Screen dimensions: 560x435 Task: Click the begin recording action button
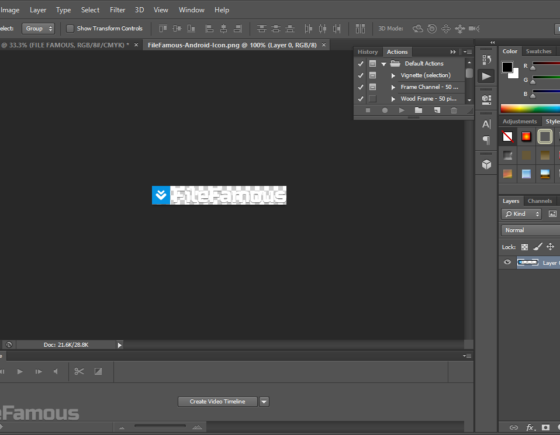[x=385, y=110]
